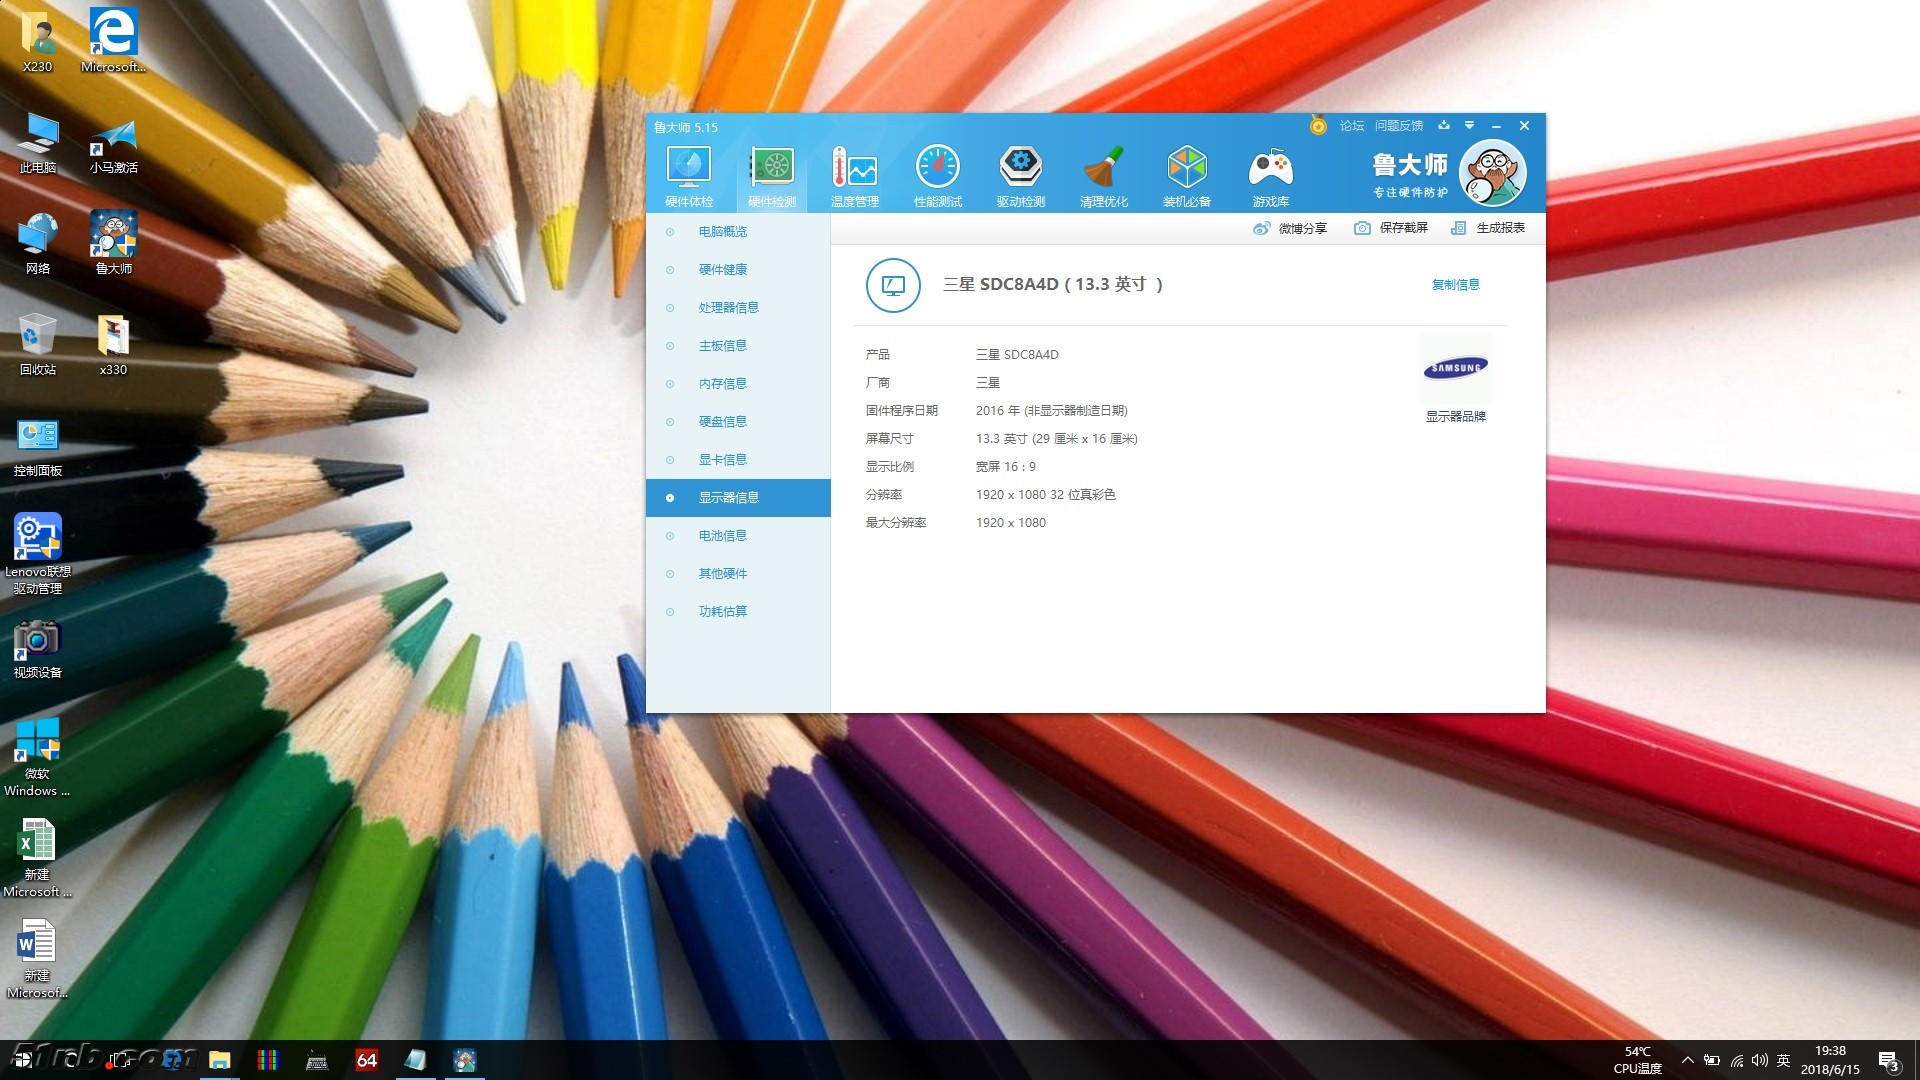Expand hidden system tray icons chevron
Image resolution: width=1920 pixels, height=1080 pixels.
(x=1687, y=1060)
